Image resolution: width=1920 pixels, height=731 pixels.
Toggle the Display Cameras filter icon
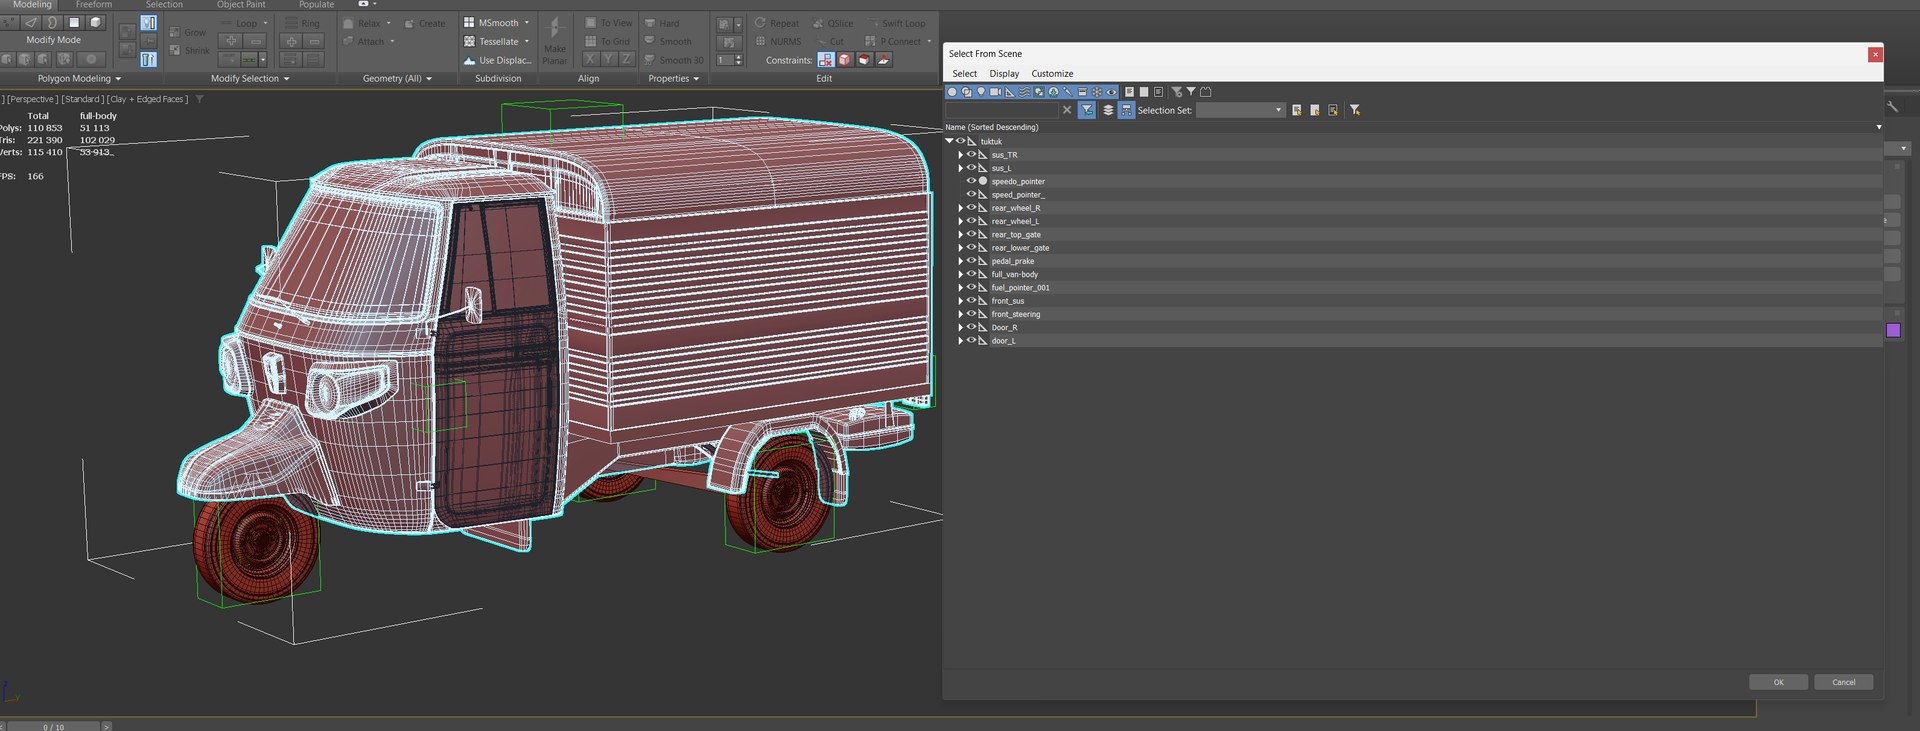[995, 92]
